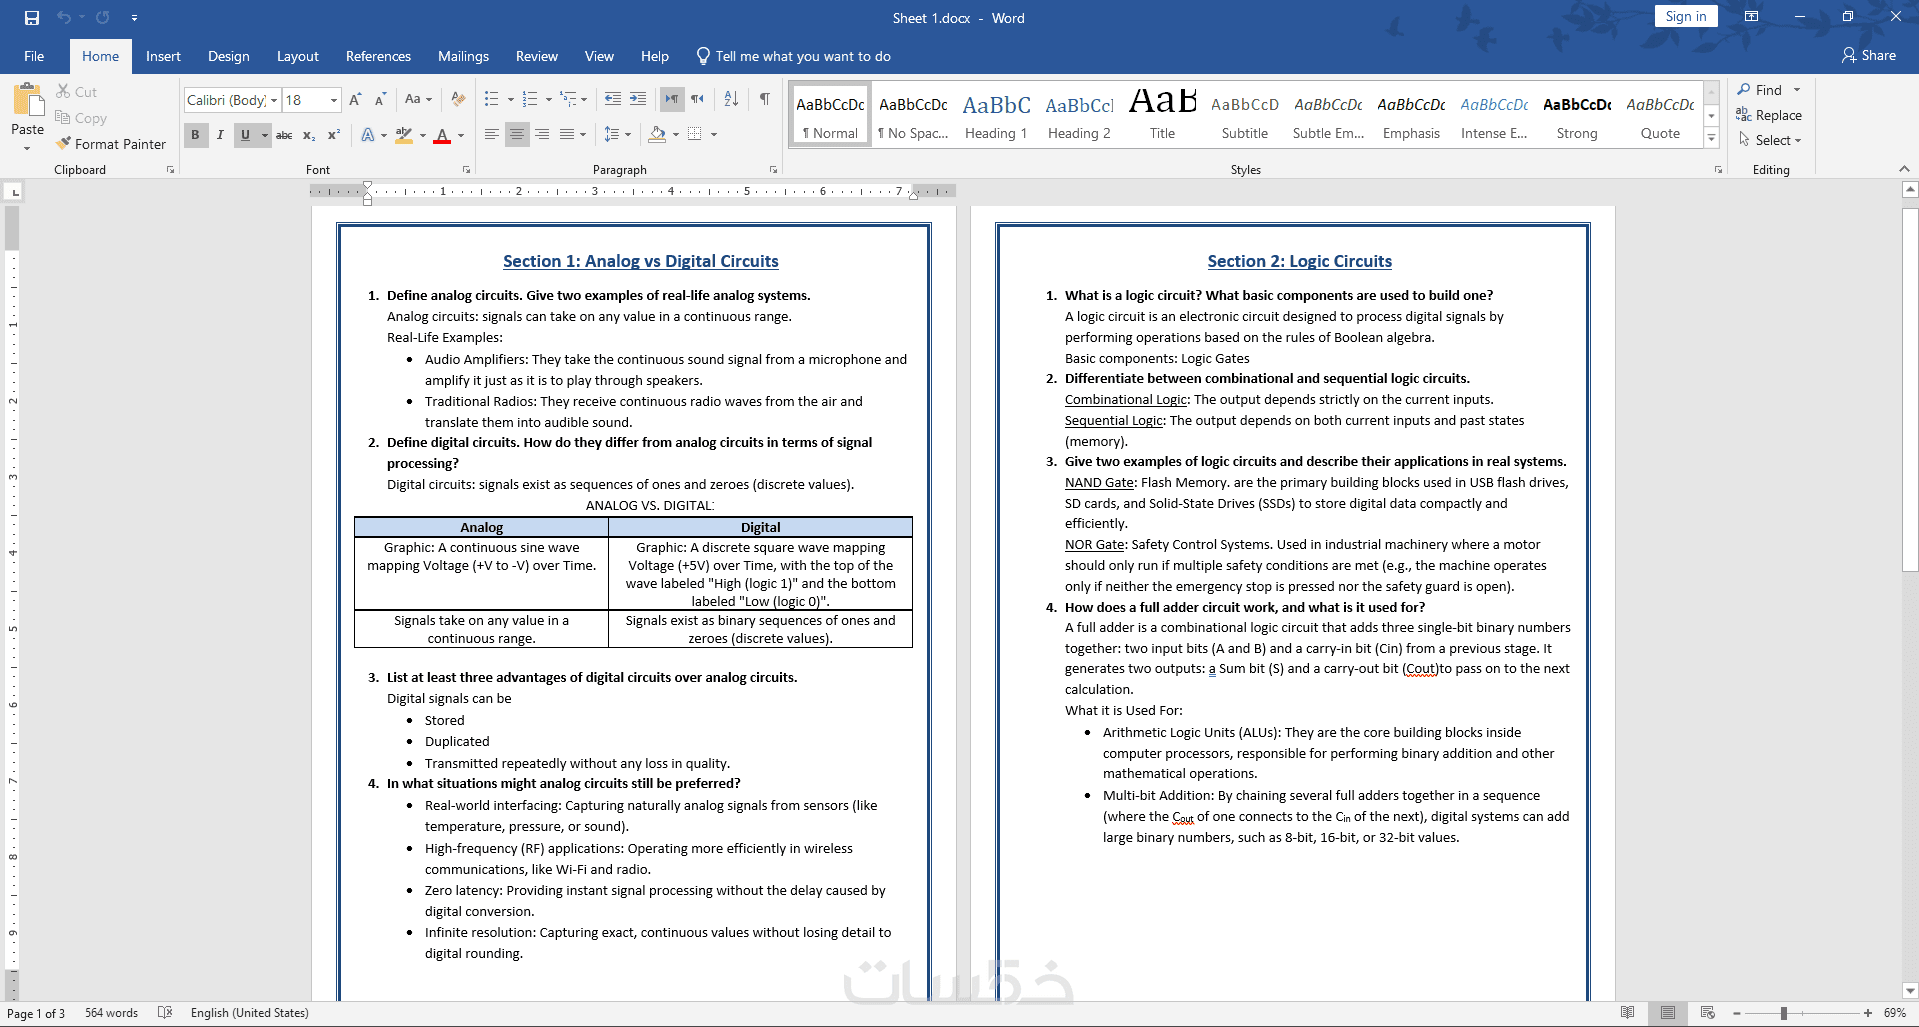Viewport: 1919px width, 1027px height.
Task: Save the document using the floppy disk icon
Action: (x=32, y=18)
